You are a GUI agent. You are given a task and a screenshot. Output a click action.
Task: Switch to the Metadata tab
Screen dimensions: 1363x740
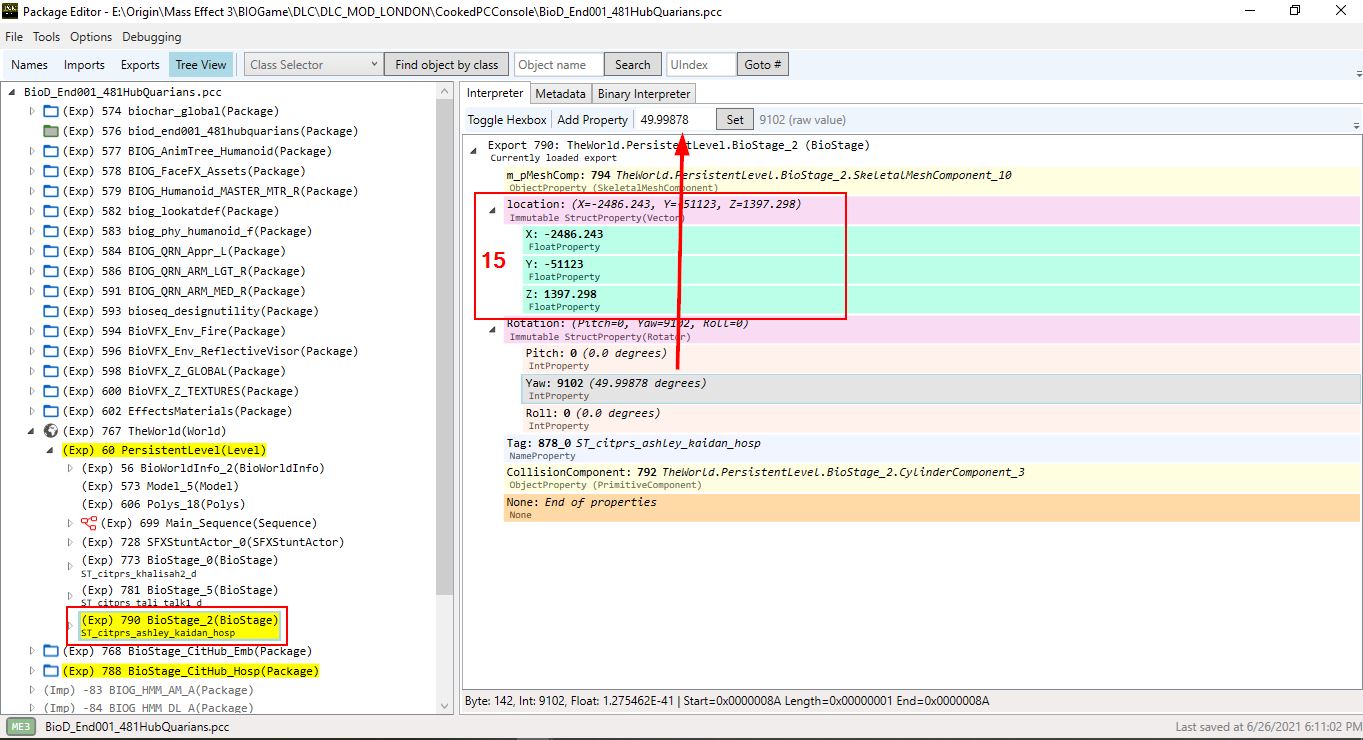[x=560, y=93]
